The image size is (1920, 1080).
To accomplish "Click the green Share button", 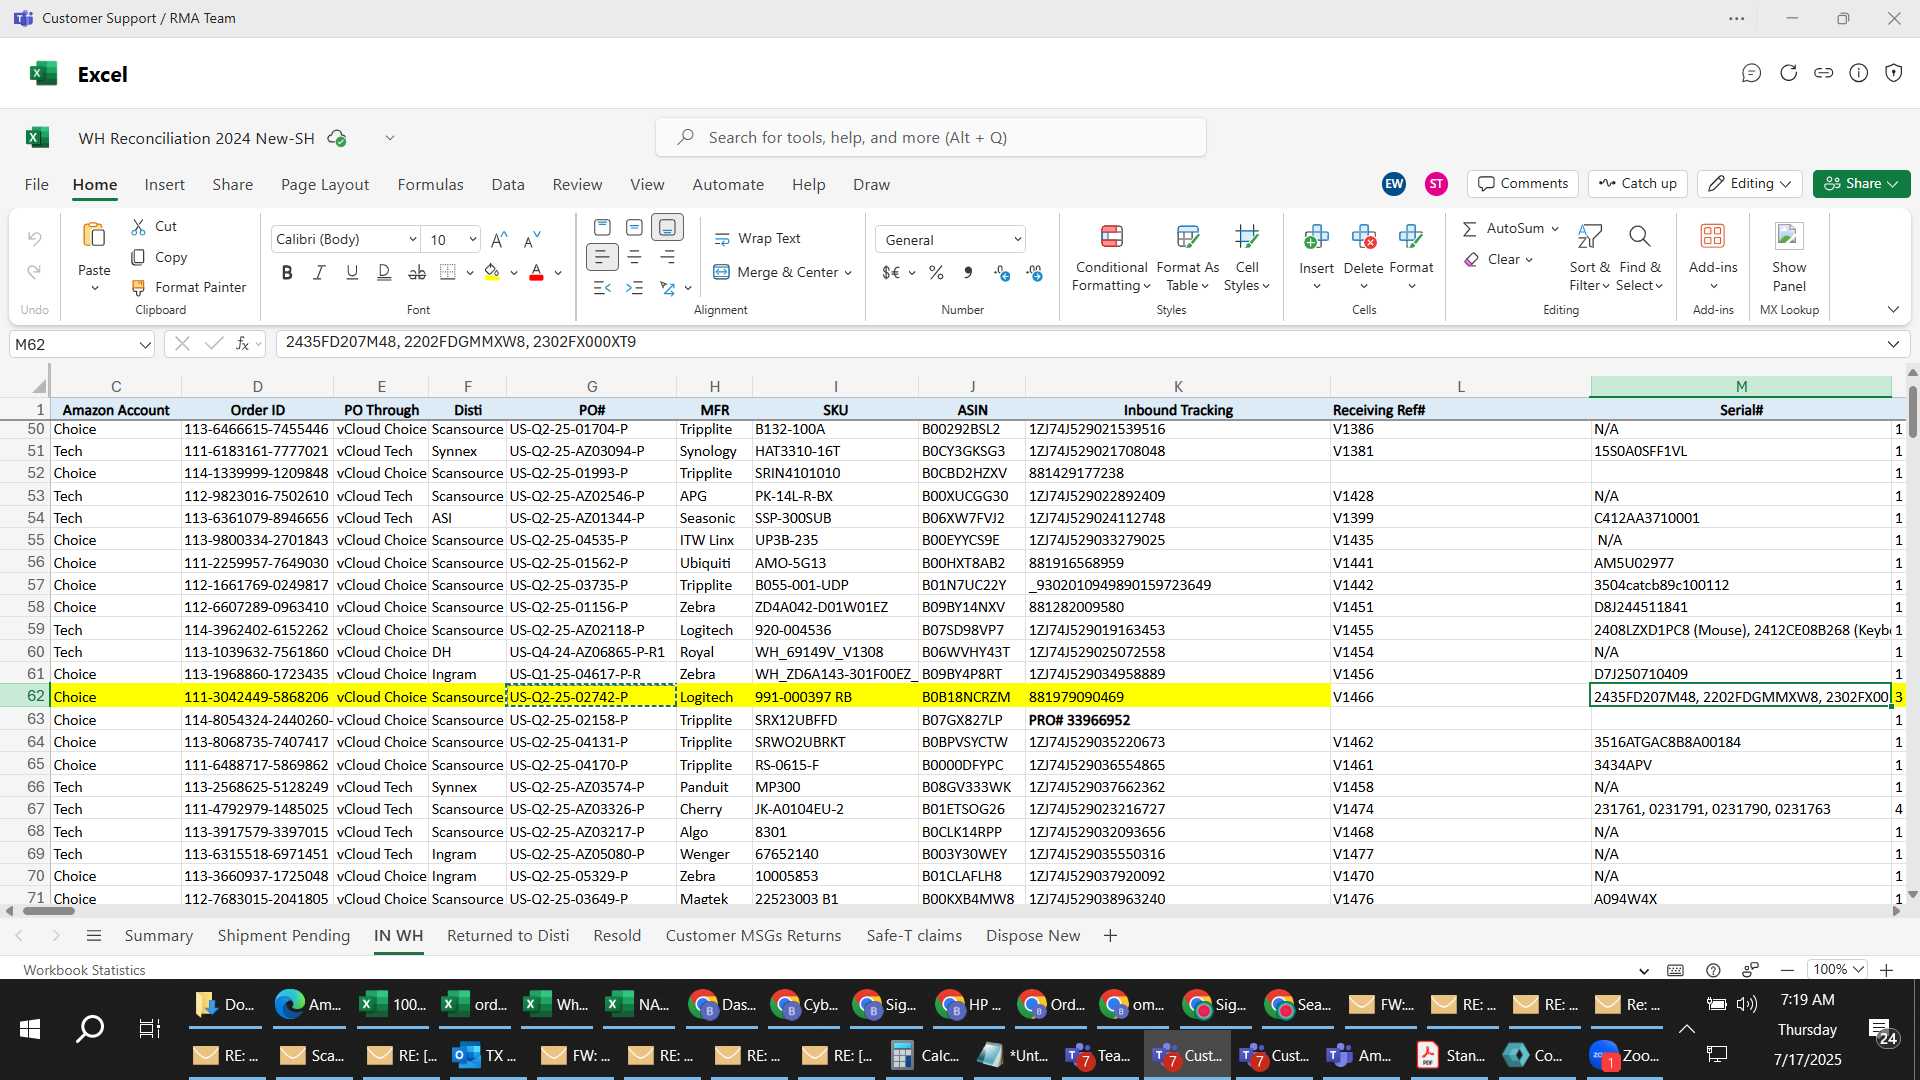I will [x=1861, y=184].
